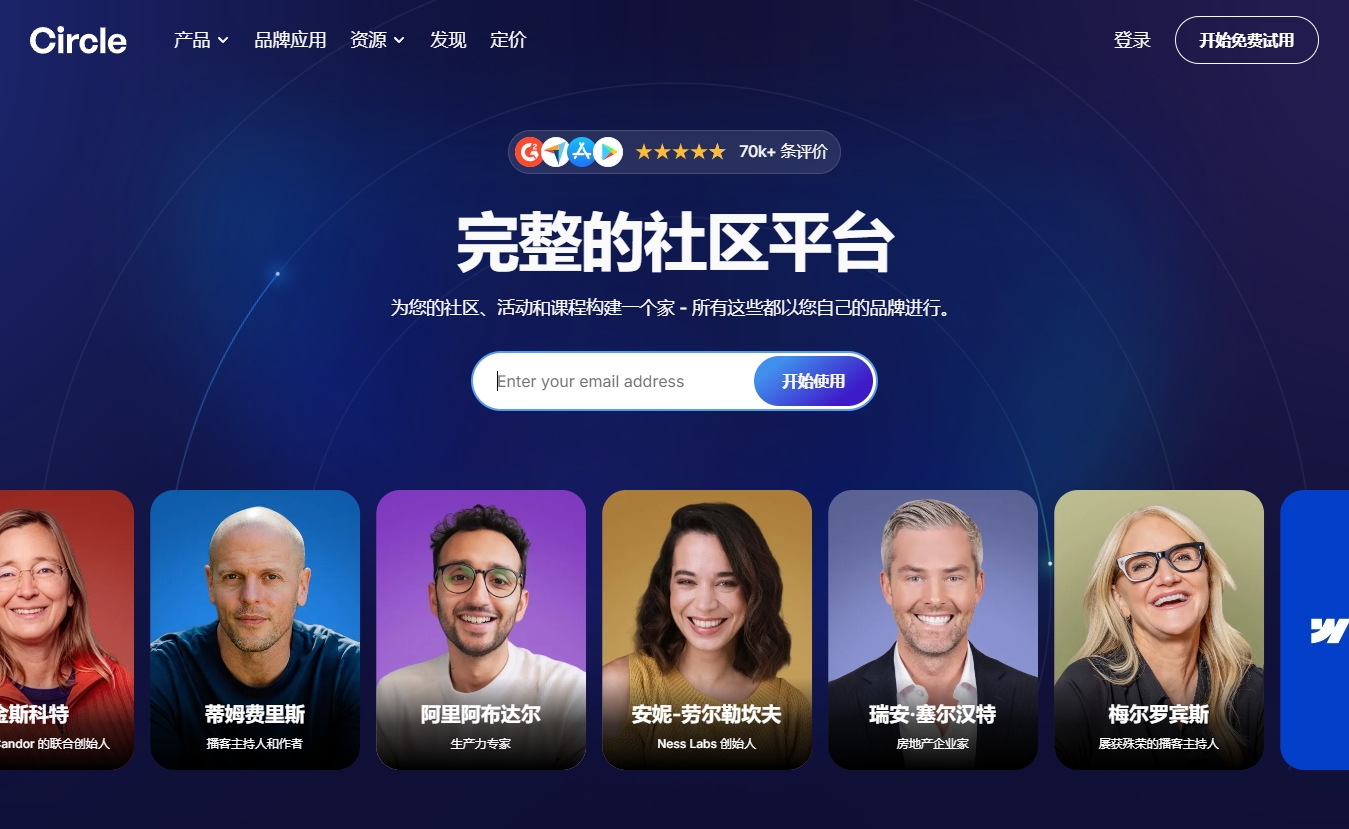Click the App Store badge icon
Viewport: 1349px width, 829px height.
[x=582, y=152]
